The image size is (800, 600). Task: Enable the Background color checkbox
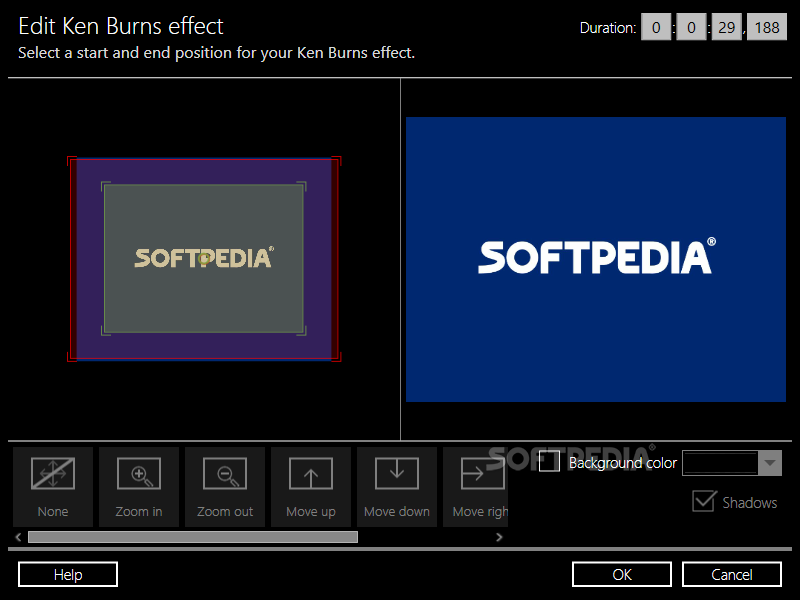(x=549, y=461)
